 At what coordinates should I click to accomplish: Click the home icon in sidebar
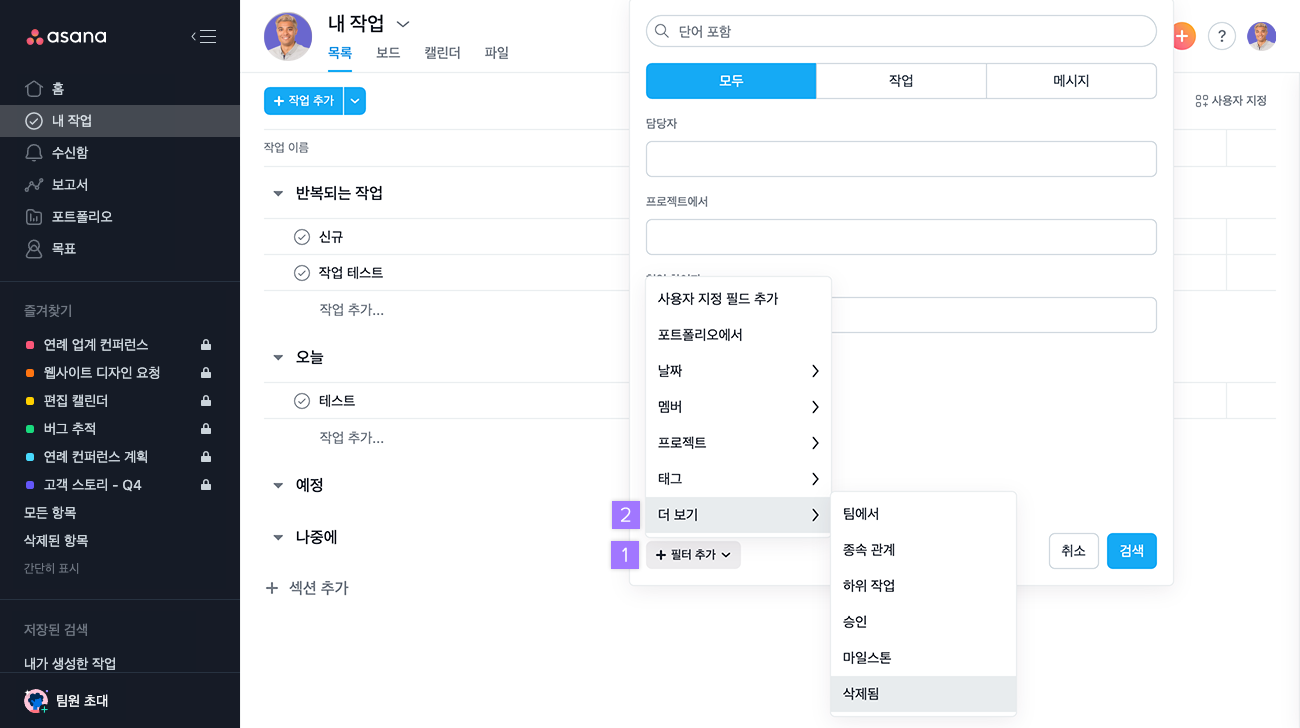tap(34, 89)
